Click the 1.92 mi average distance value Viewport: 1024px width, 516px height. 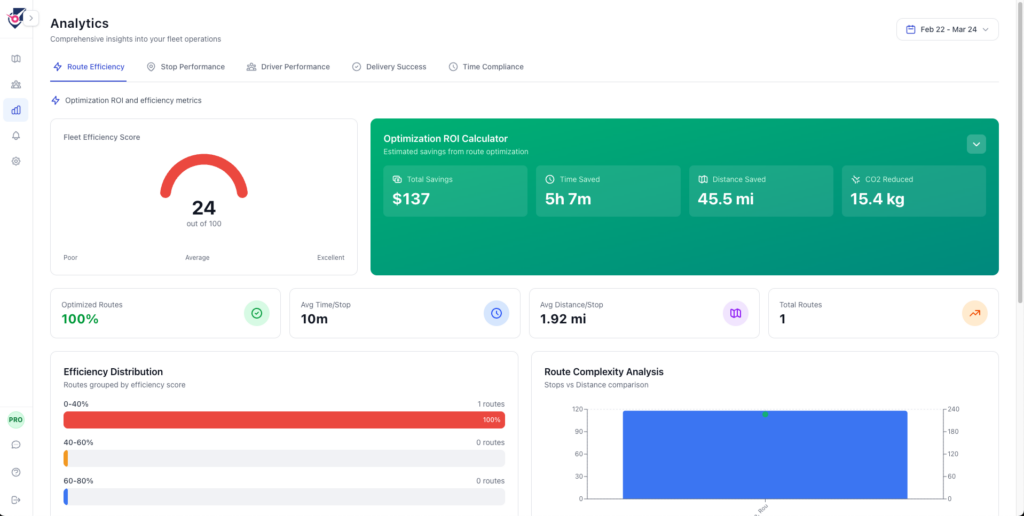point(563,319)
